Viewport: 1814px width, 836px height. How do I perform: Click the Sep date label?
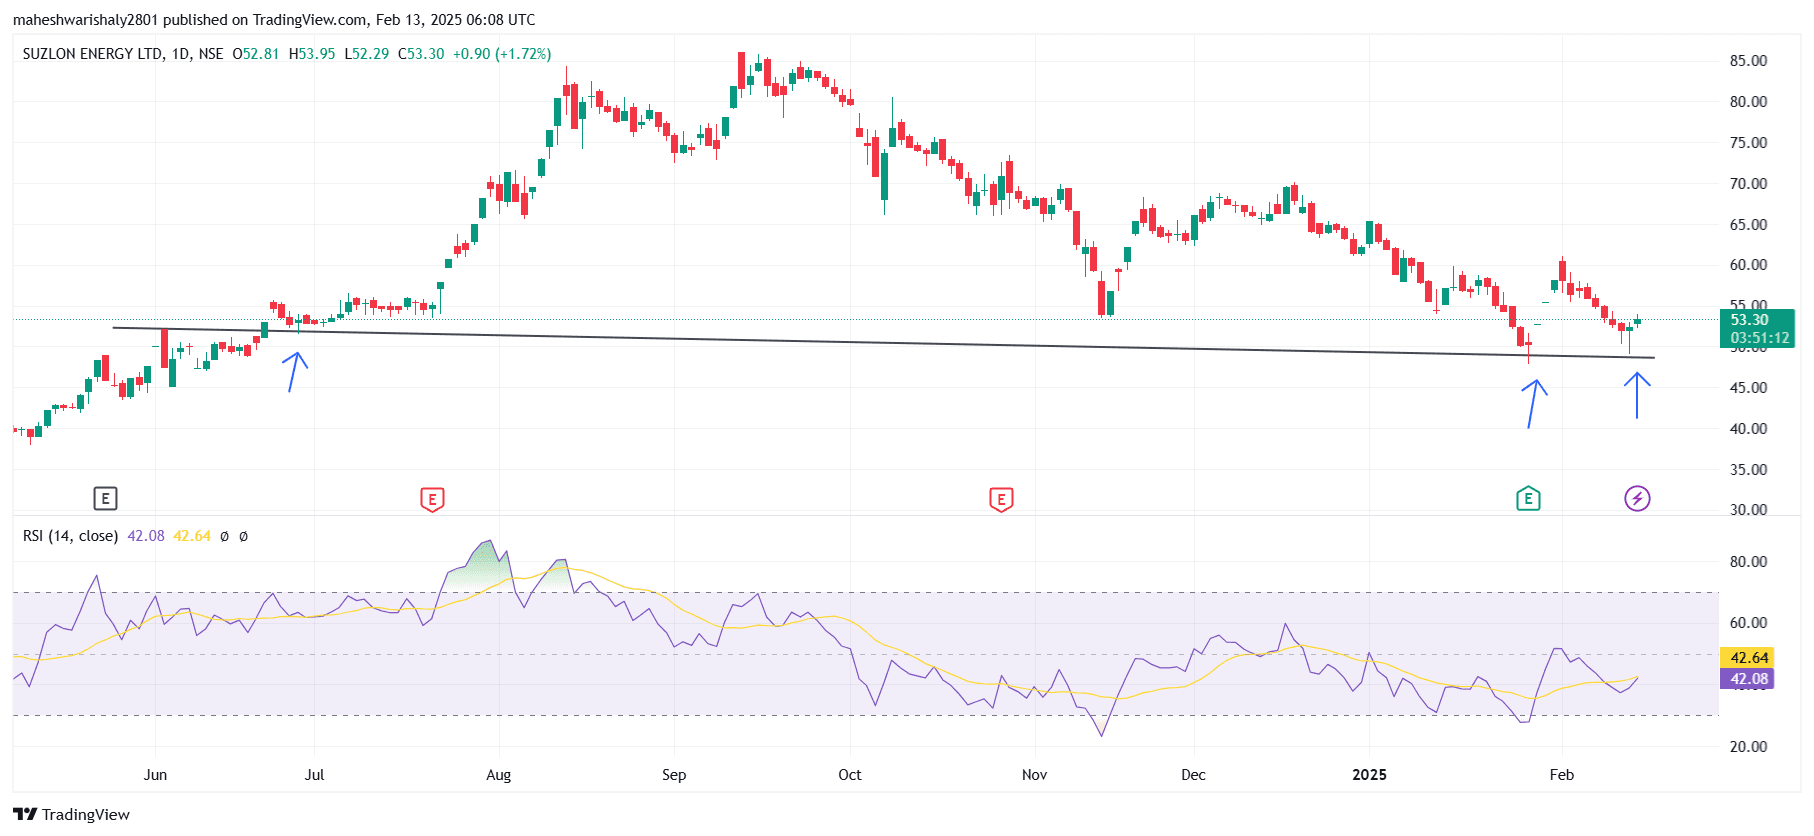(x=674, y=775)
